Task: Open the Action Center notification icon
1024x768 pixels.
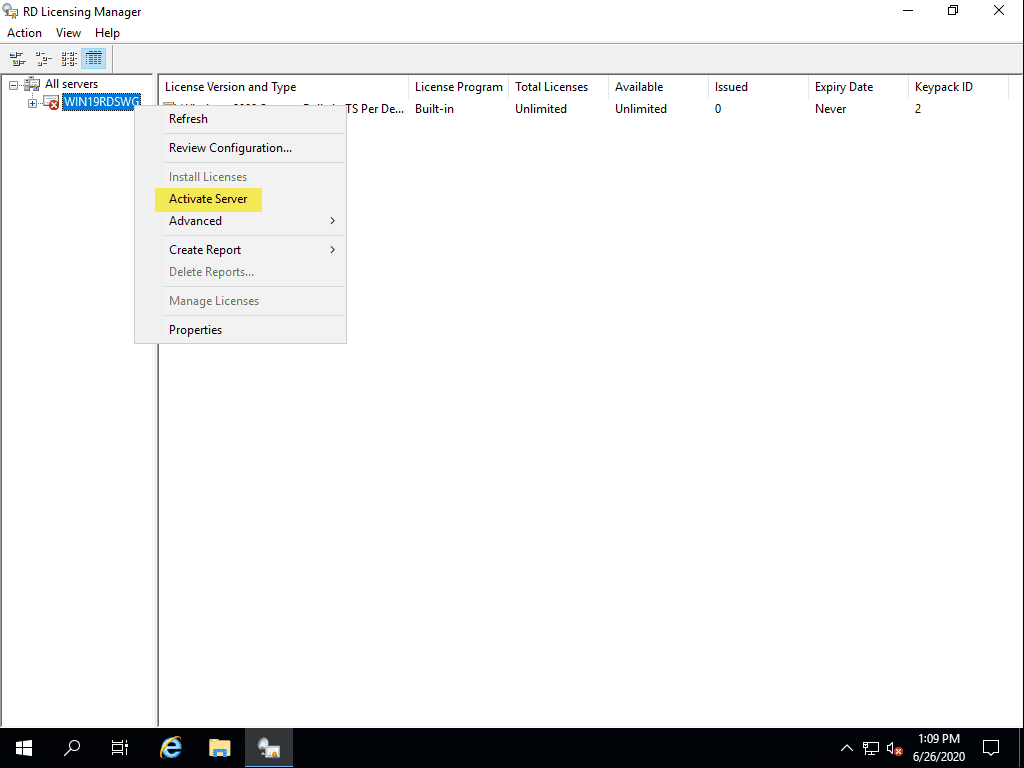Action: click(x=990, y=747)
